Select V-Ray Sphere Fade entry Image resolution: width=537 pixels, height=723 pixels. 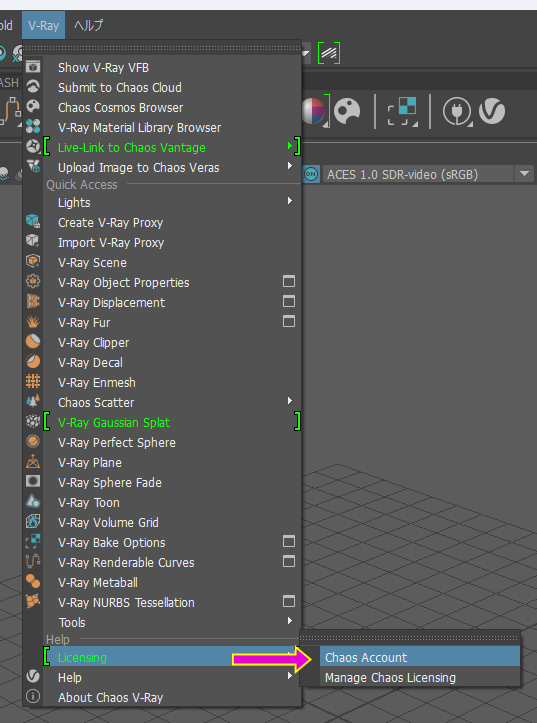[172, 483]
